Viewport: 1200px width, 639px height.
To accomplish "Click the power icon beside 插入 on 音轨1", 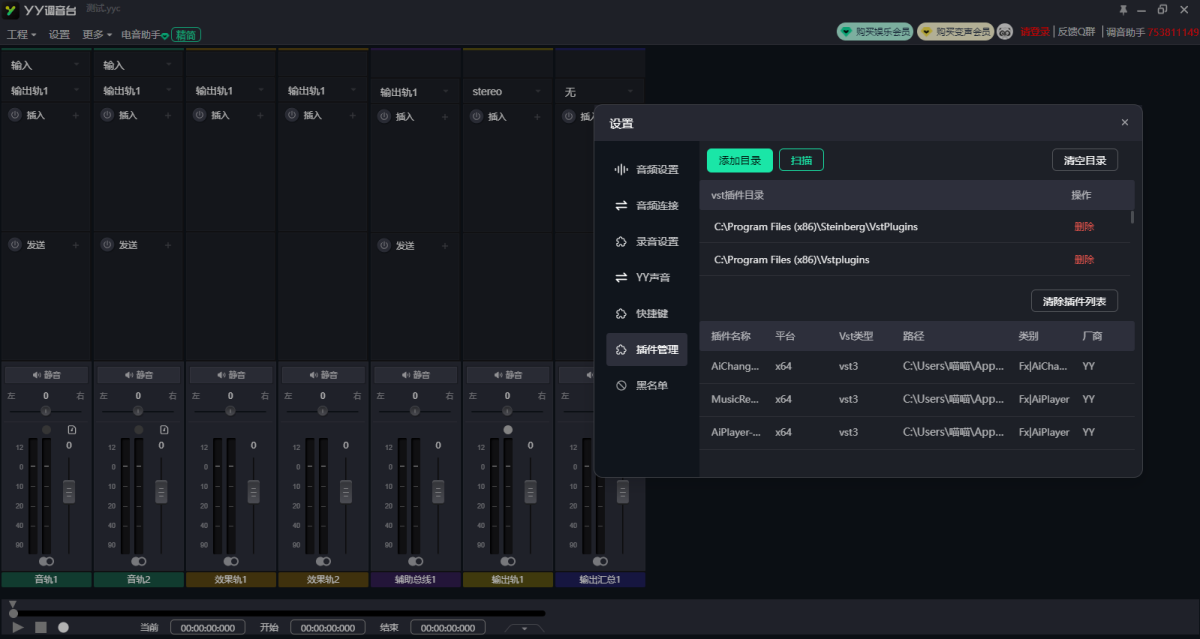I will point(15,115).
